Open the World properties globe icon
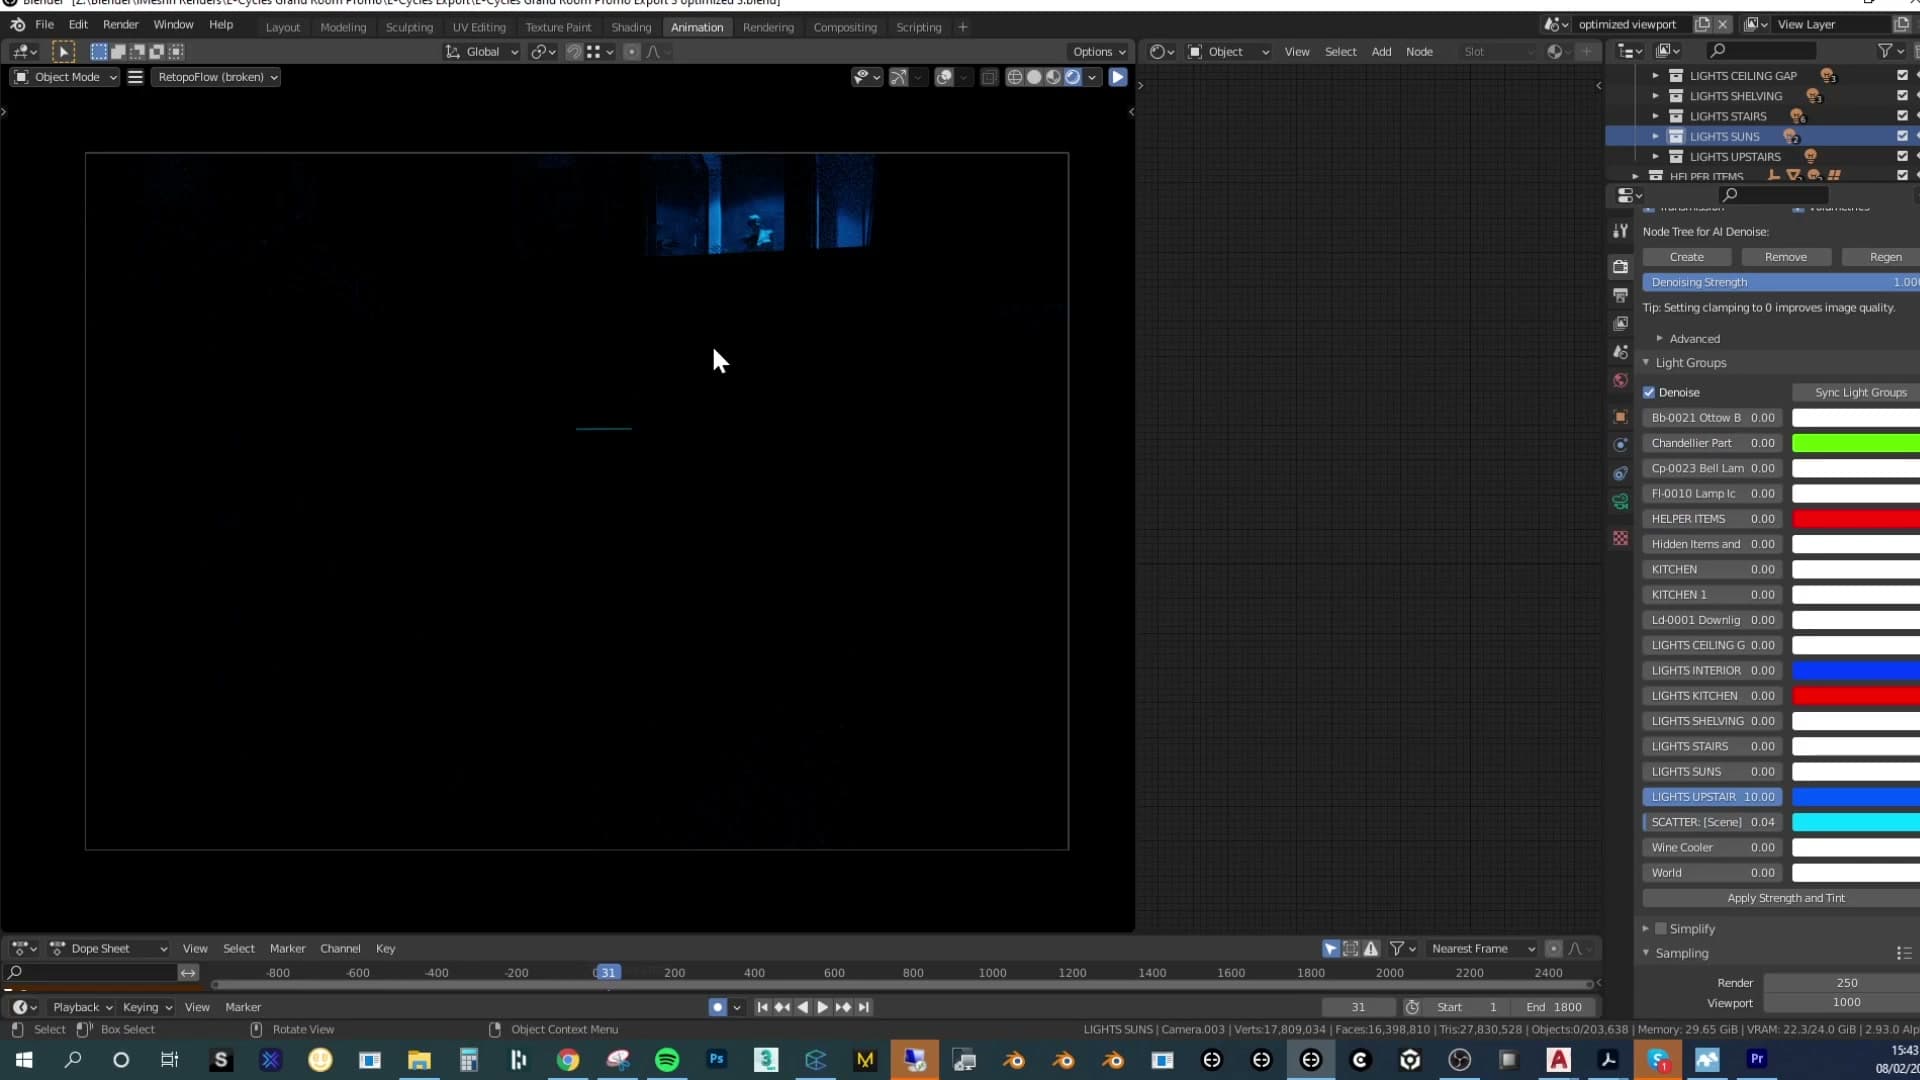This screenshot has height=1080, width=1920. [1620, 380]
